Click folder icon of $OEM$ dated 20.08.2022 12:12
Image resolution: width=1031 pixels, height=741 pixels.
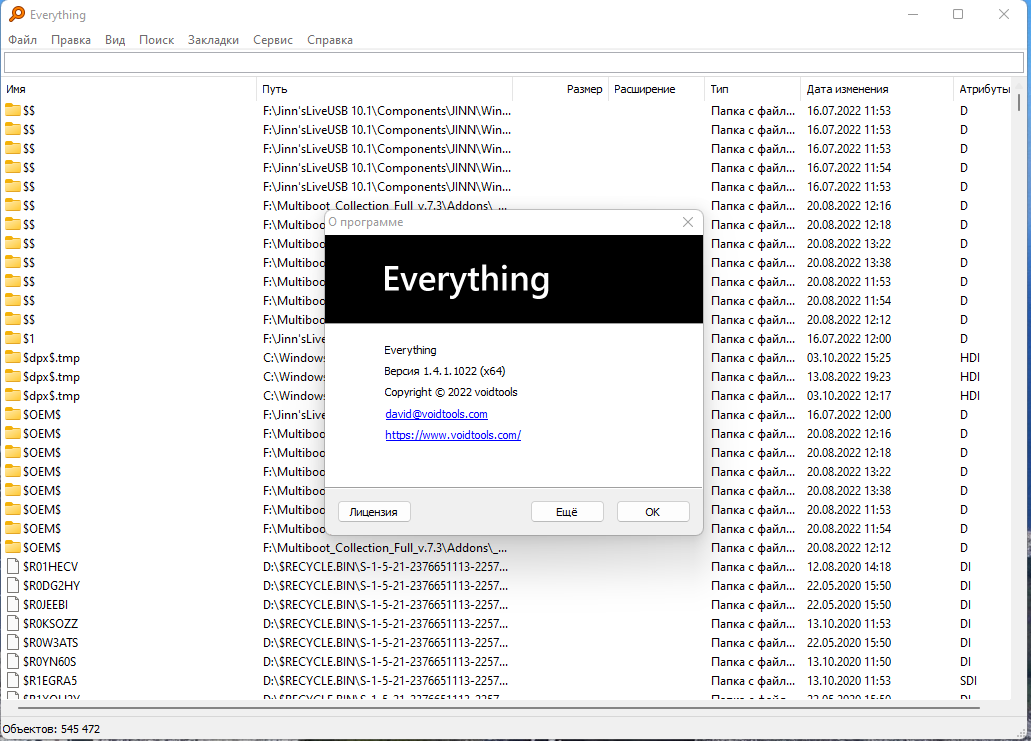[x=13, y=548]
